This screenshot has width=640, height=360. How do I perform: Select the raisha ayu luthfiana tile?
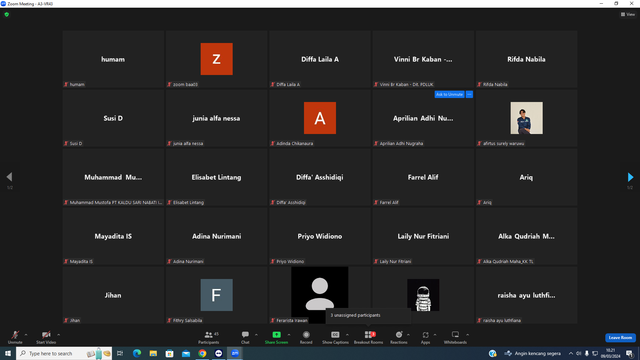(526, 295)
